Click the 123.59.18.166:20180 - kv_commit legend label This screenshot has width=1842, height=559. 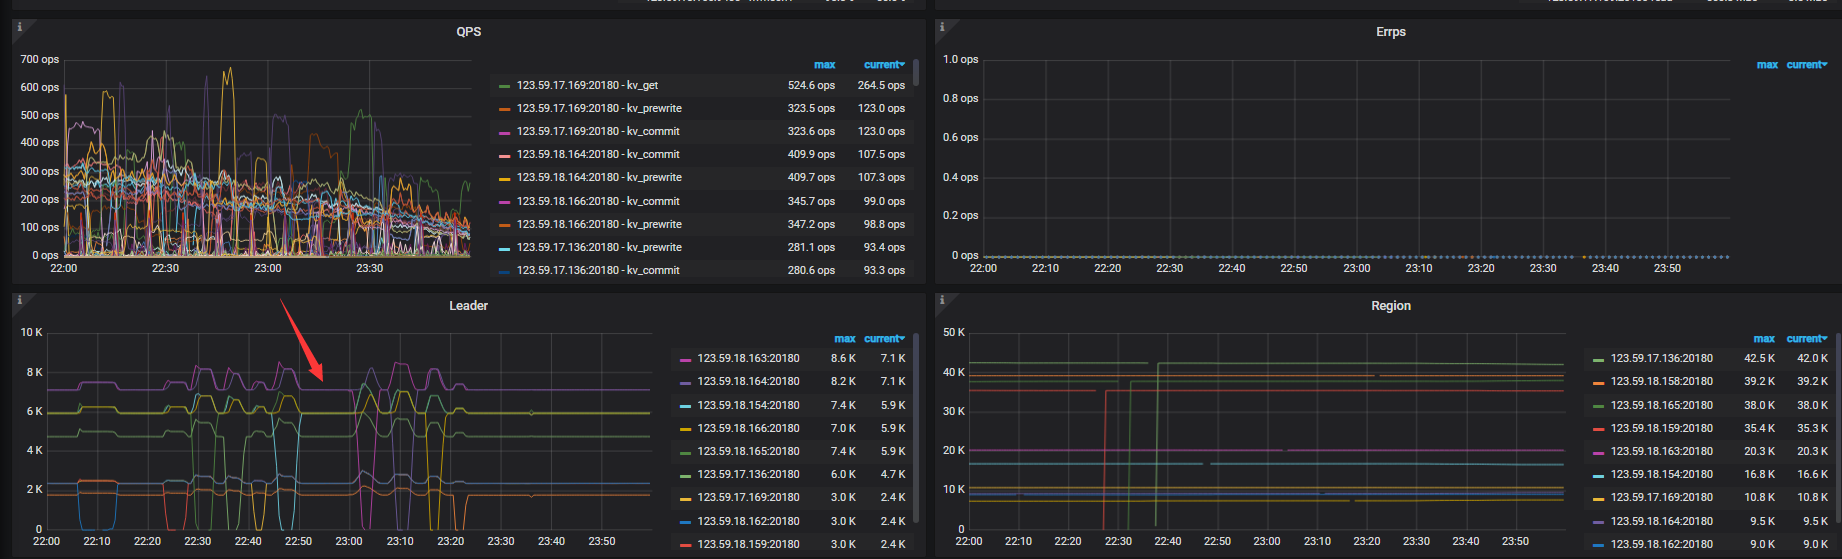(598, 201)
